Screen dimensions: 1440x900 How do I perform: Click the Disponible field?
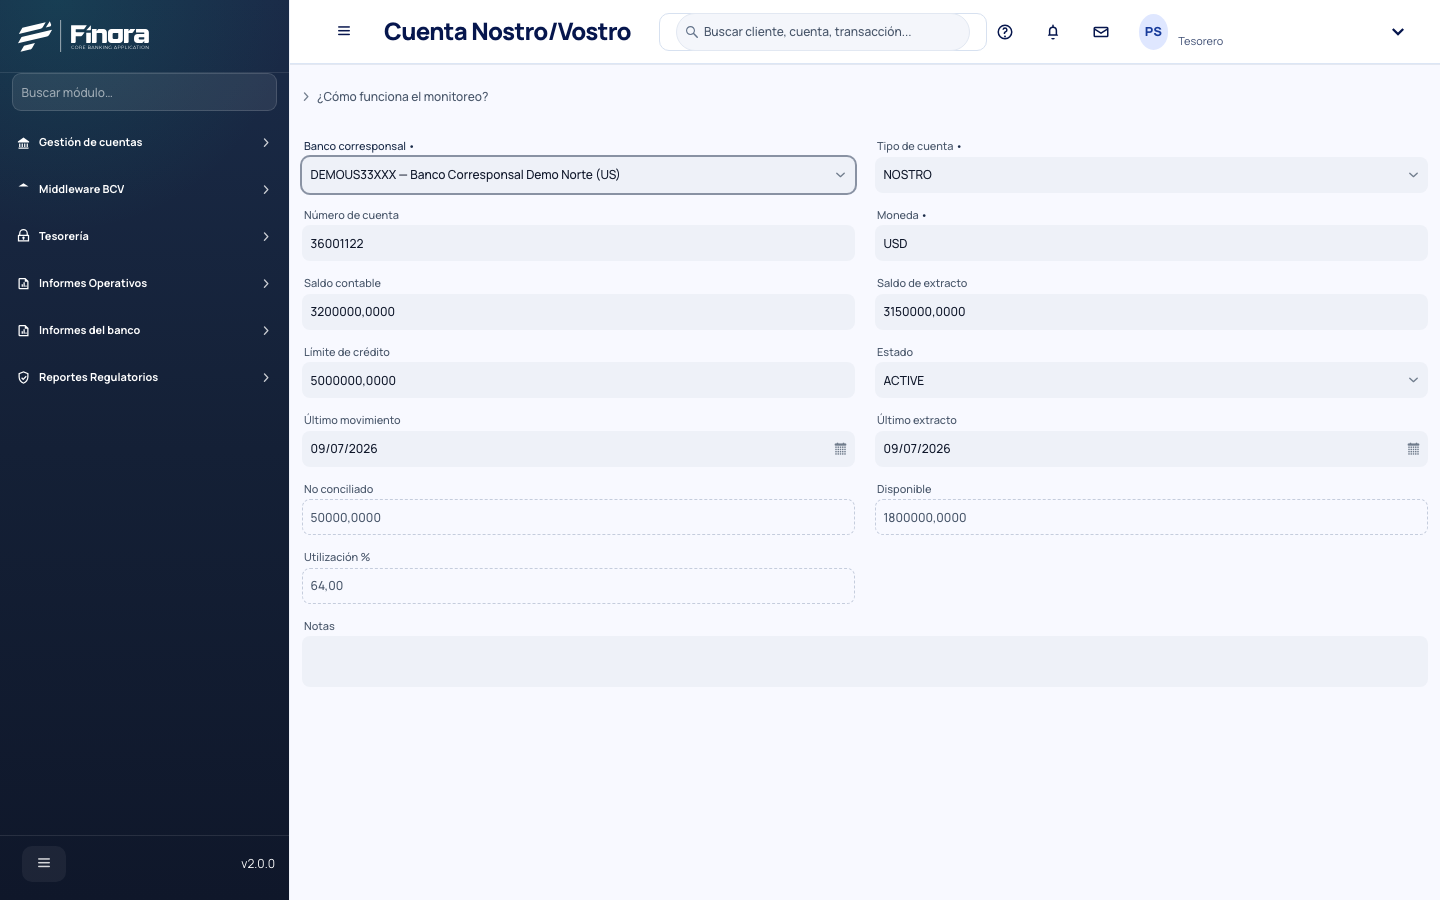[1151, 518]
